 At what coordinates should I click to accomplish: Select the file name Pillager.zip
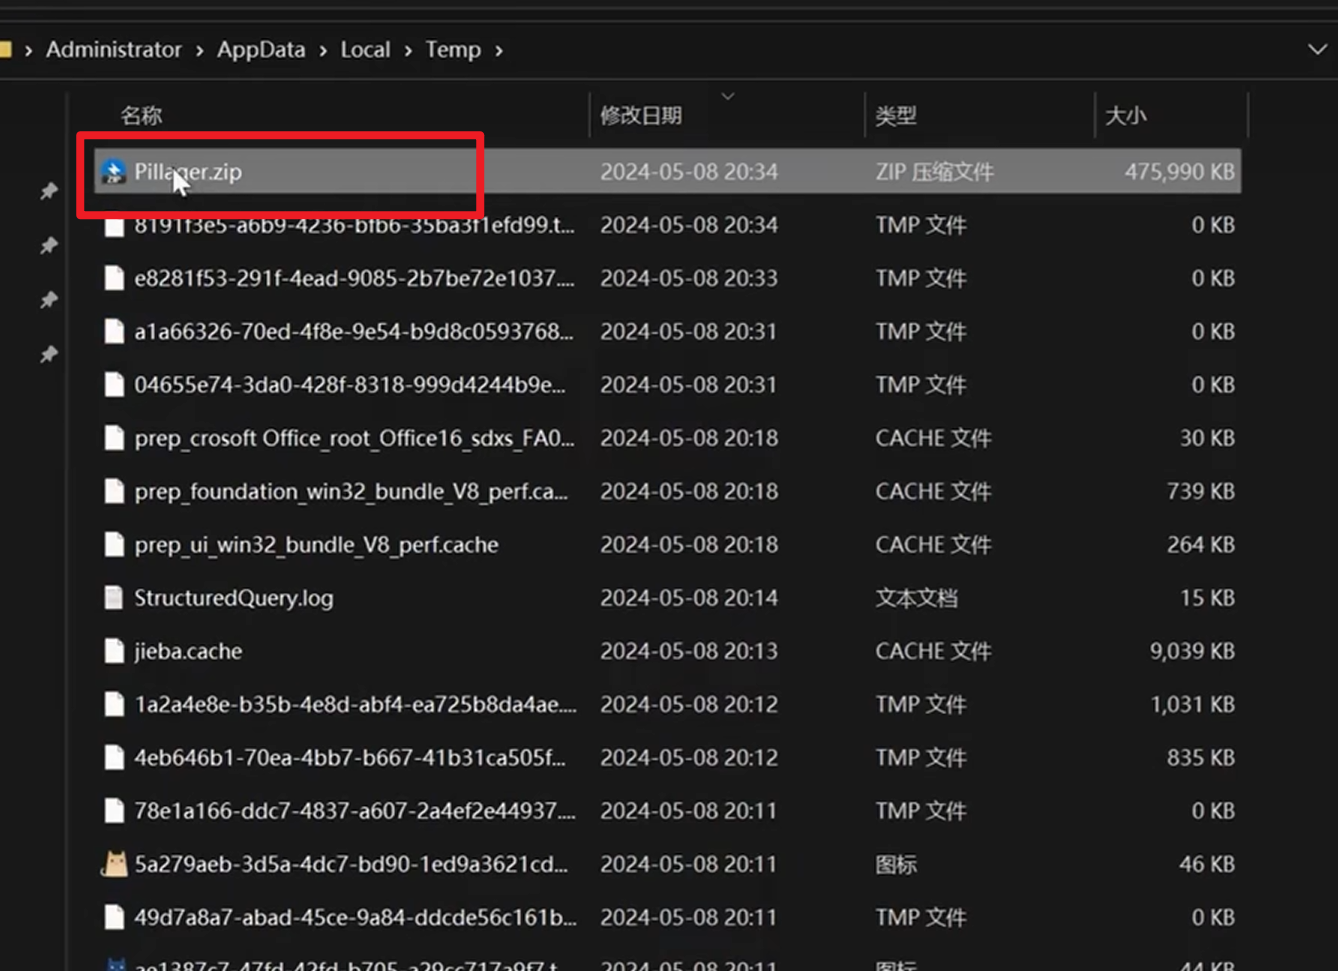[188, 172]
